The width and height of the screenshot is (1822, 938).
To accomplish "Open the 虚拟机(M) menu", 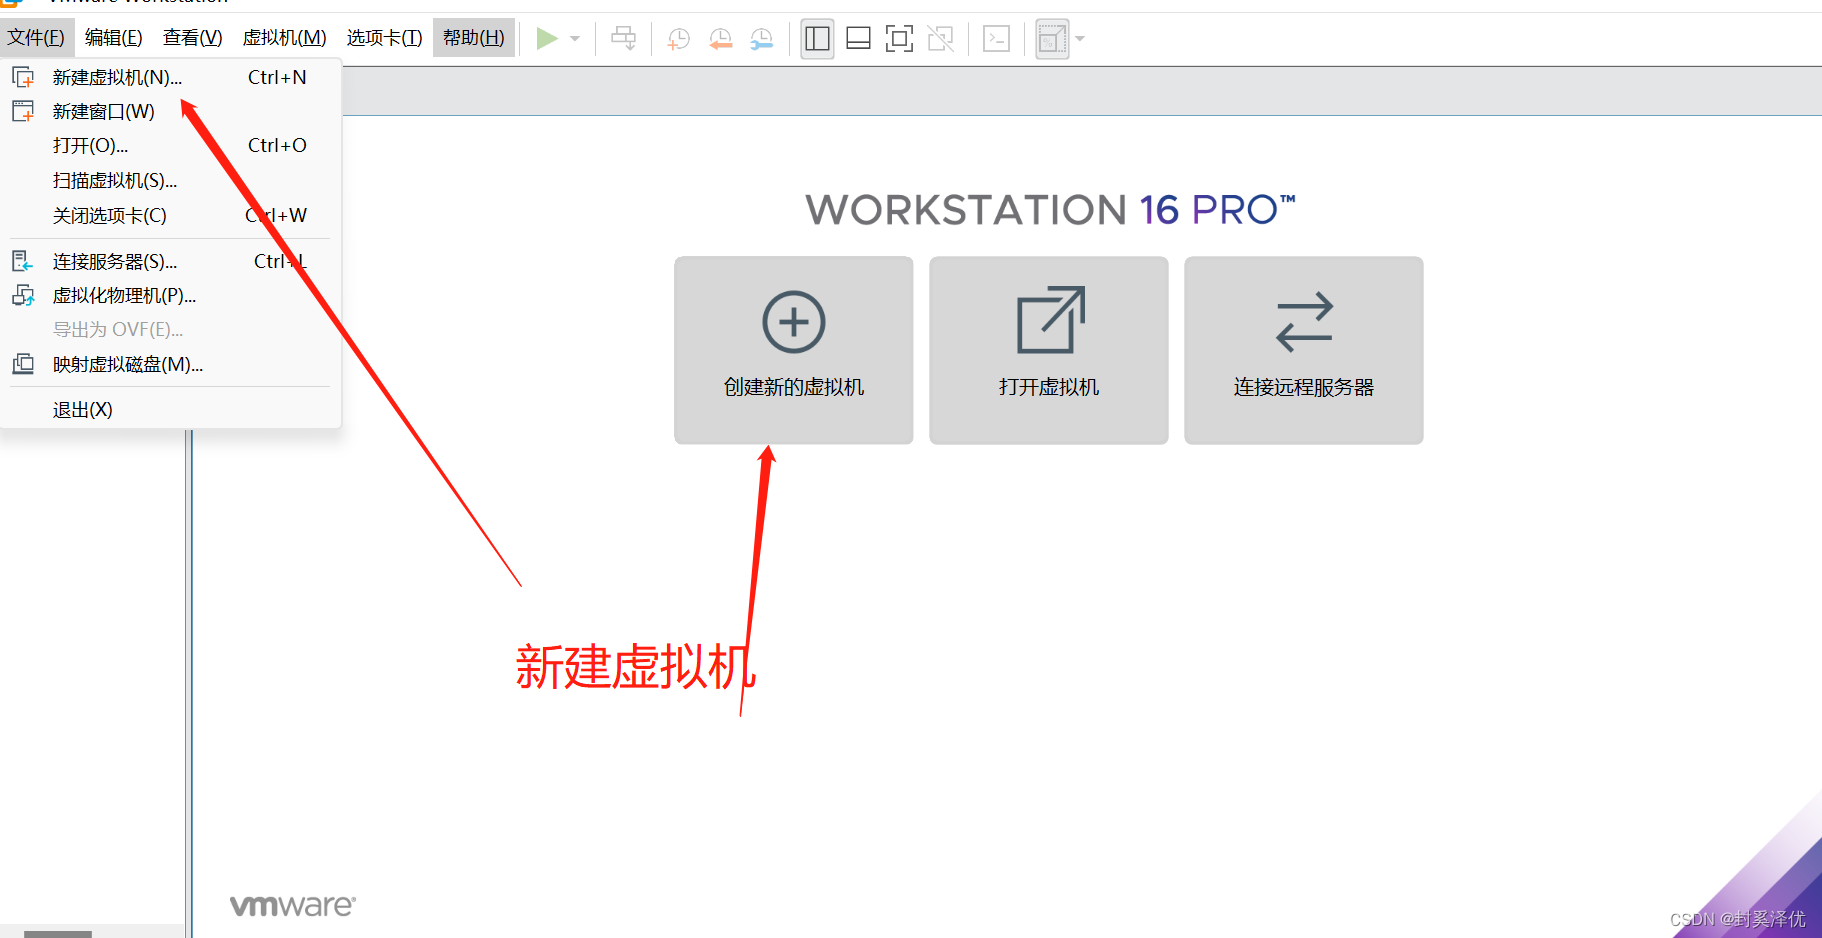I will 284,38.
